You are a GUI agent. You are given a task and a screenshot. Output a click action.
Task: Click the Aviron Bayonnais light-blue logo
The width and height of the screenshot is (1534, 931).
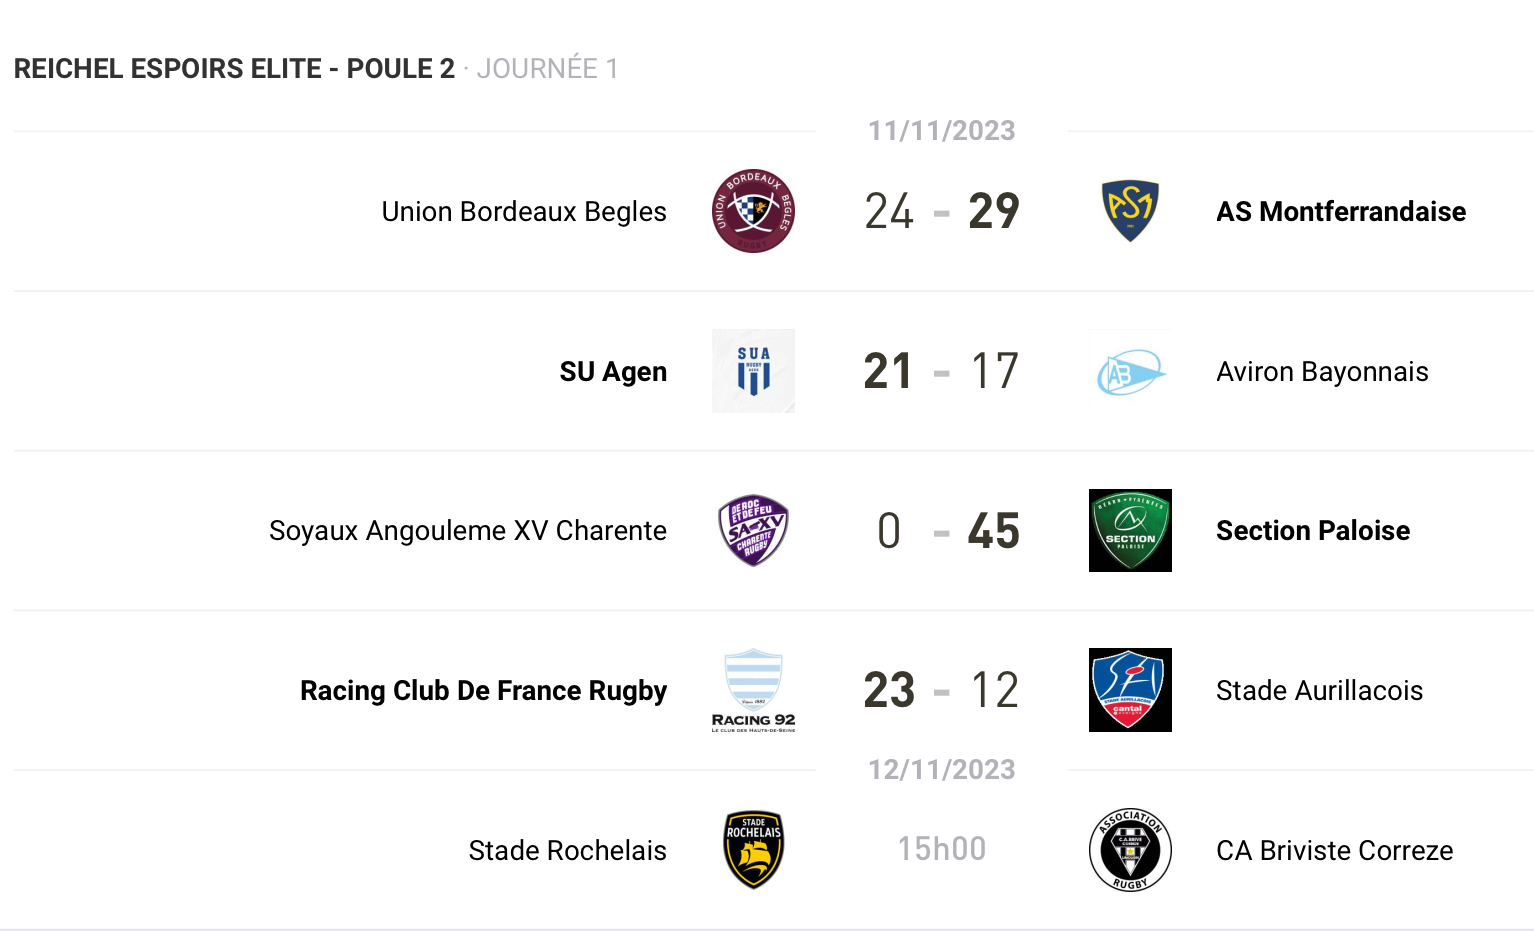pos(1130,372)
